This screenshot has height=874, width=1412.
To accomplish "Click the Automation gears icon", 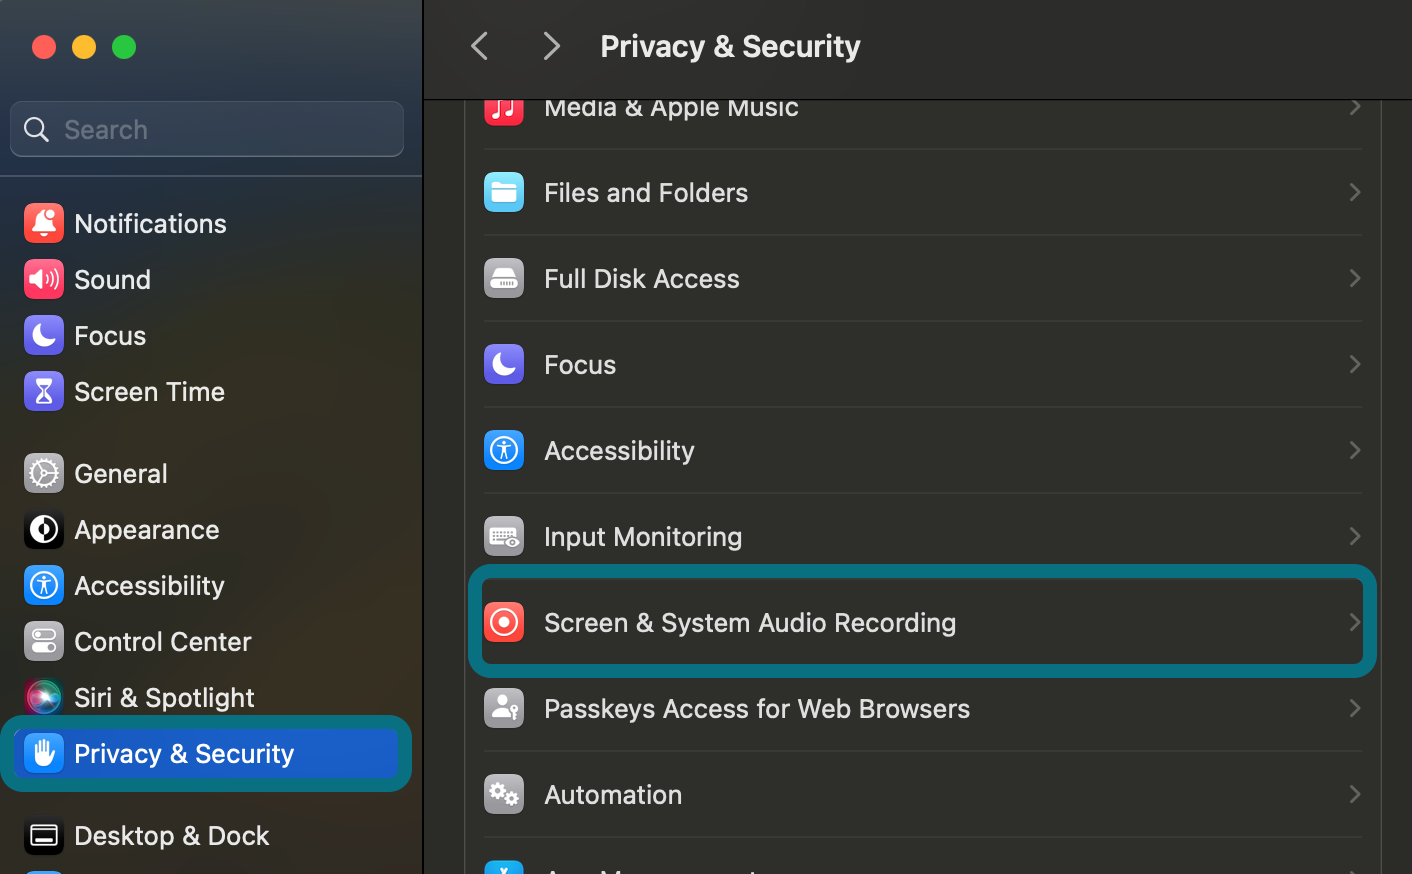I will [504, 794].
